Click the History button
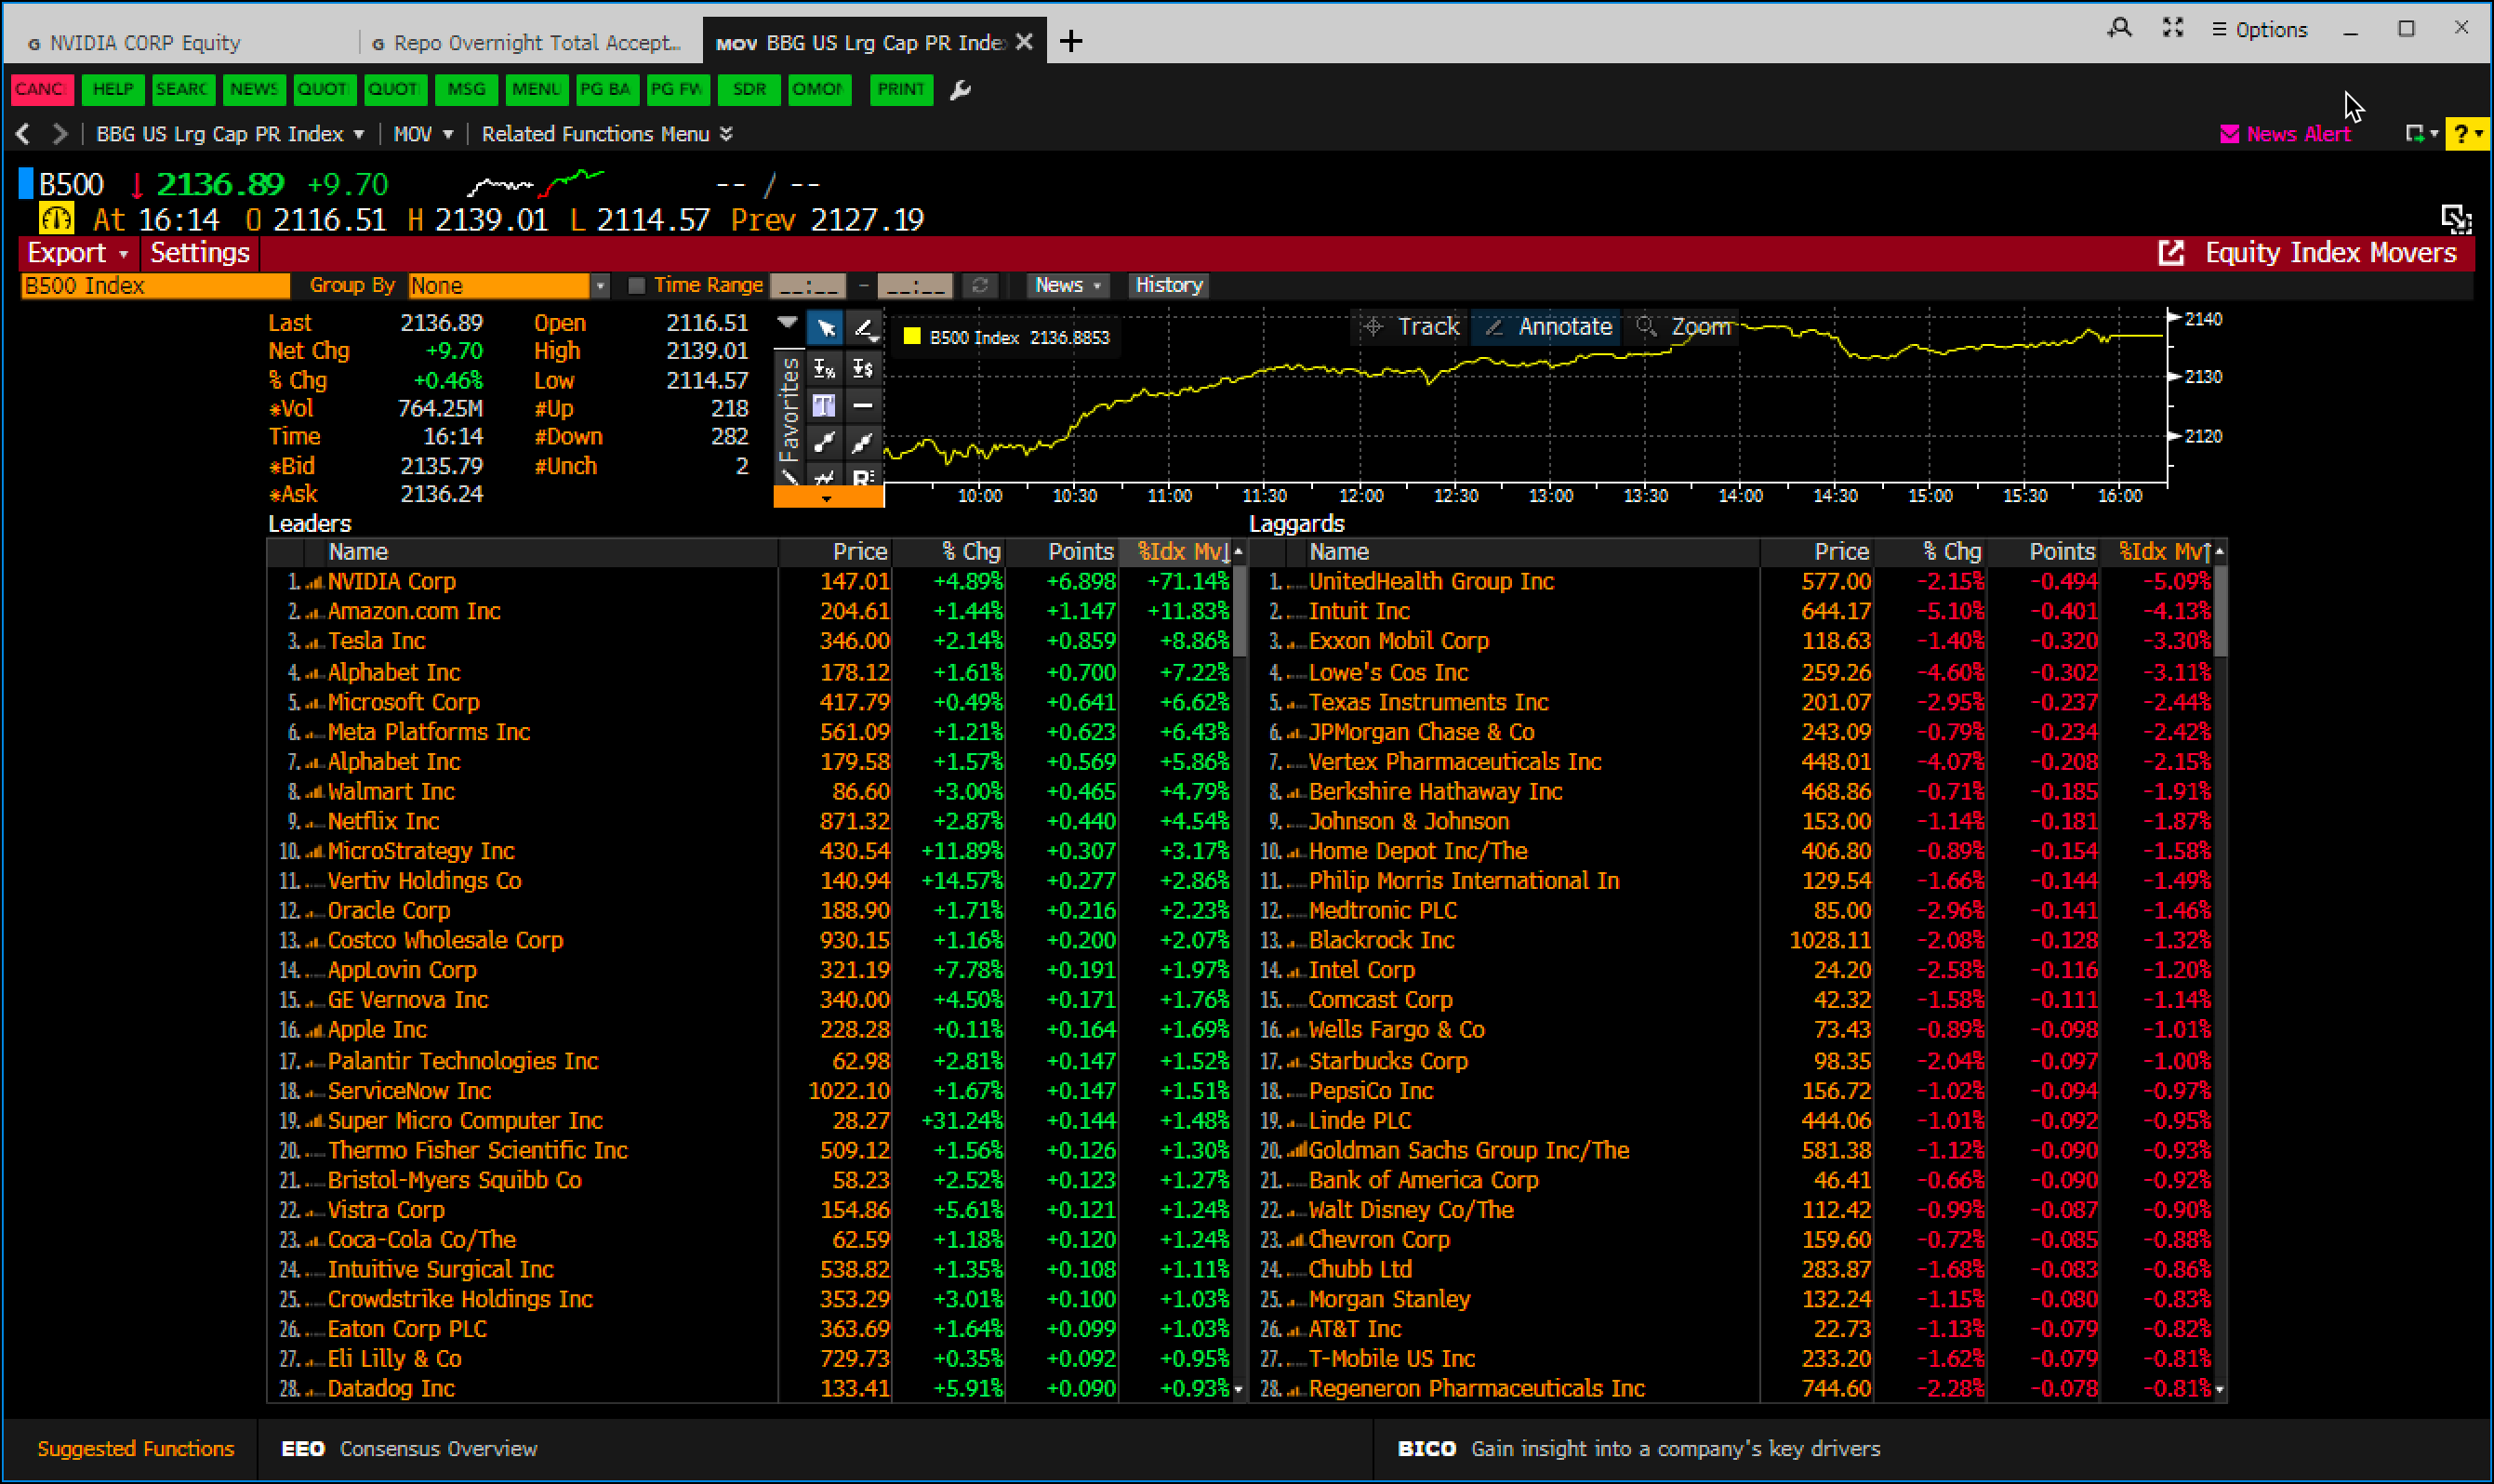 (x=1168, y=286)
